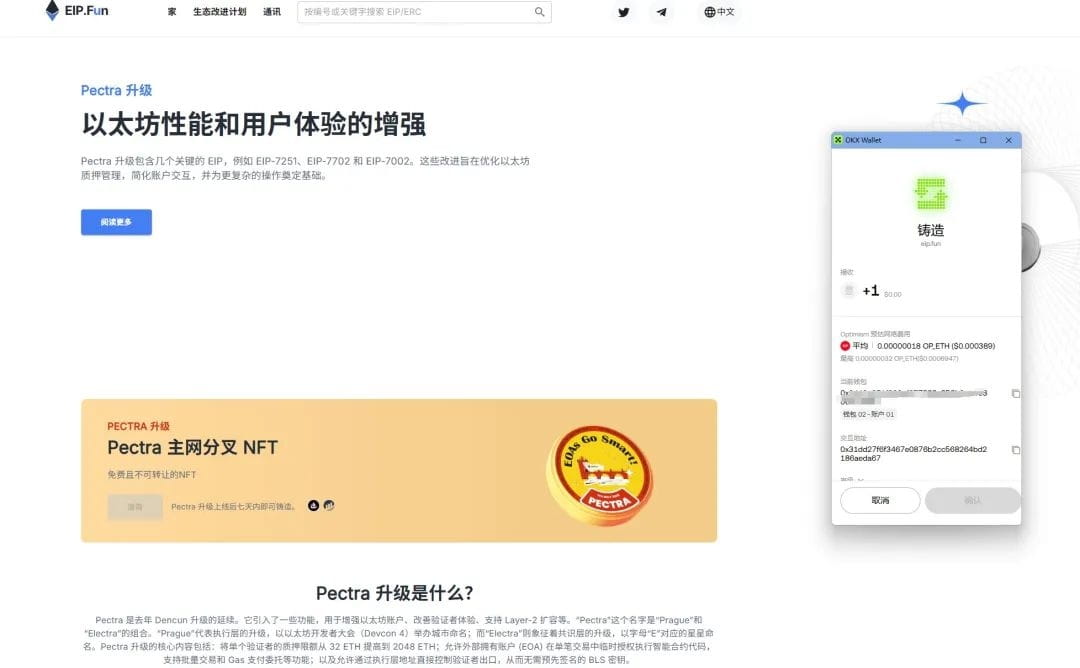Click the Pectra 升级是什么? heading

tap(395, 593)
